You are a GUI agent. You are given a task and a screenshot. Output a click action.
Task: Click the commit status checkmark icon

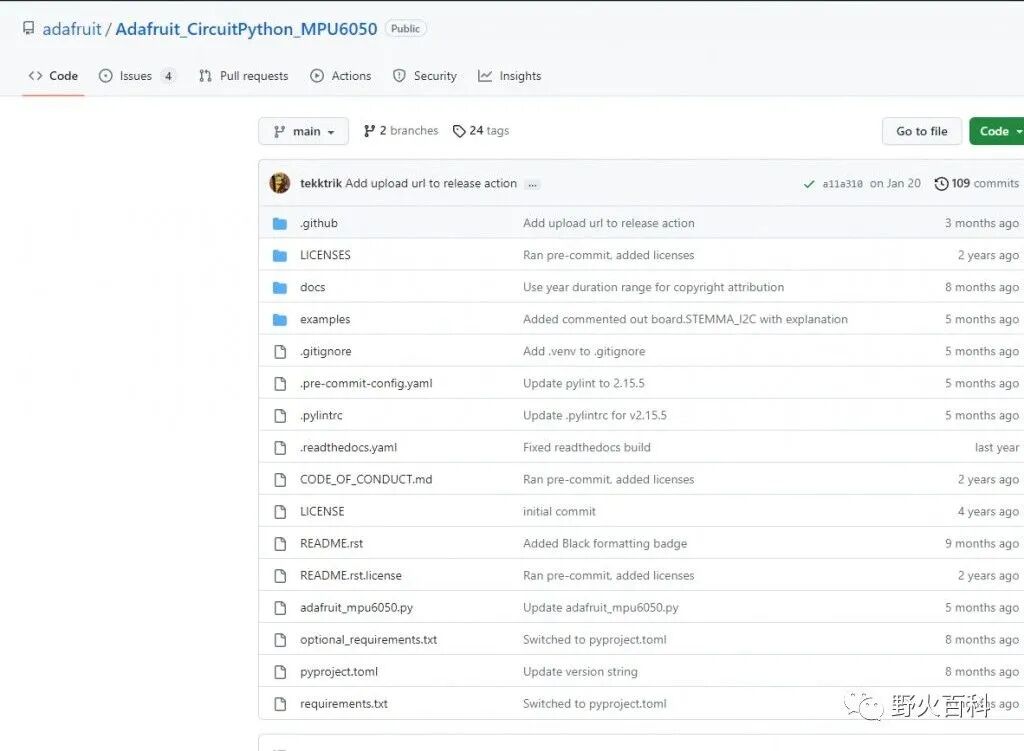tap(808, 184)
